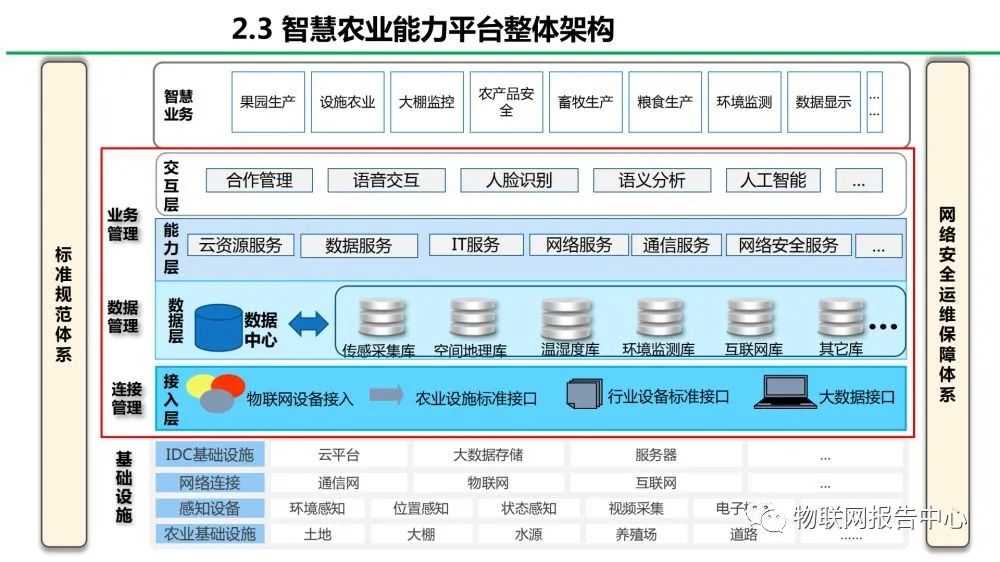Click the blue double-headed arrow icon
This screenshot has width=1000, height=562.
[308, 324]
